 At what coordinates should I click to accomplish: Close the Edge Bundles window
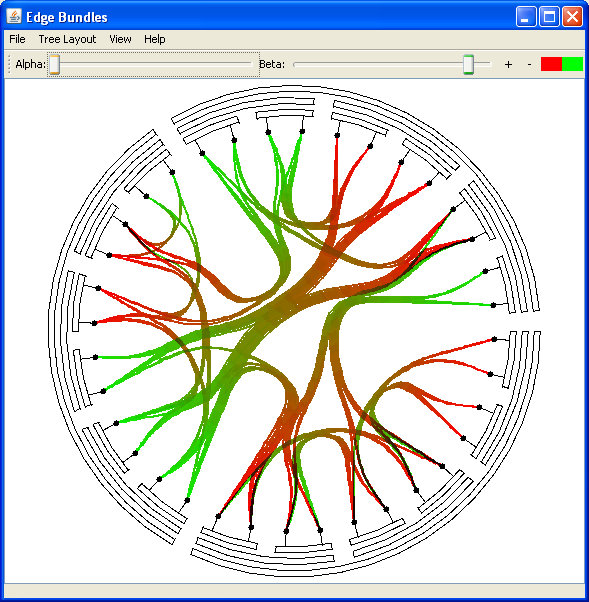click(x=572, y=17)
